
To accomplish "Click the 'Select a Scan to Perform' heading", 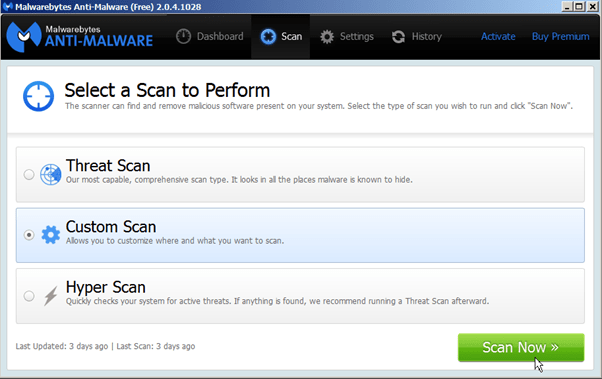I will click(167, 91).
